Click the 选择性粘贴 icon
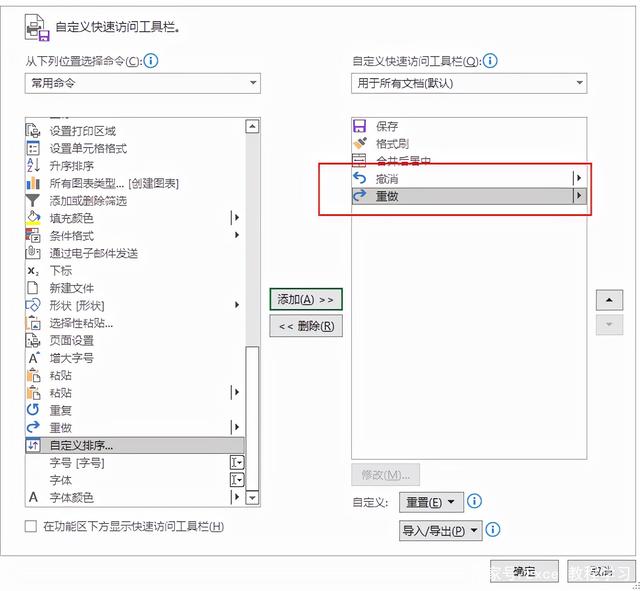640x591 pixels. (33, 323)
